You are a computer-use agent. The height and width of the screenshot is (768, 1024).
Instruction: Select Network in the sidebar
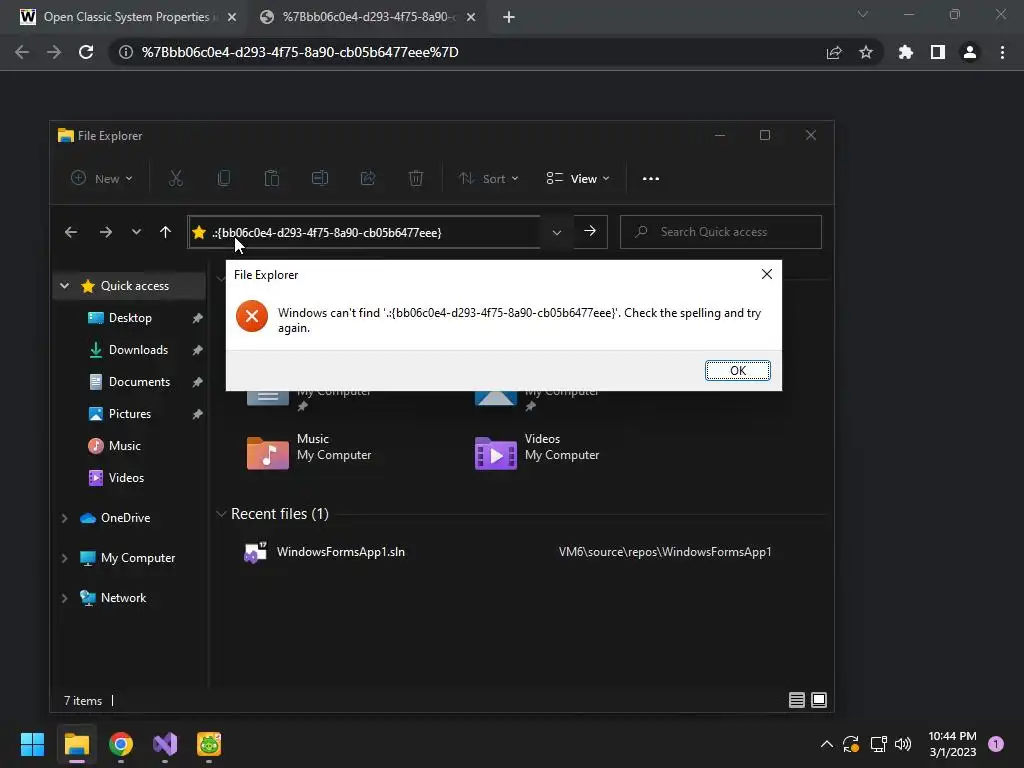click(x=123, y=598)
